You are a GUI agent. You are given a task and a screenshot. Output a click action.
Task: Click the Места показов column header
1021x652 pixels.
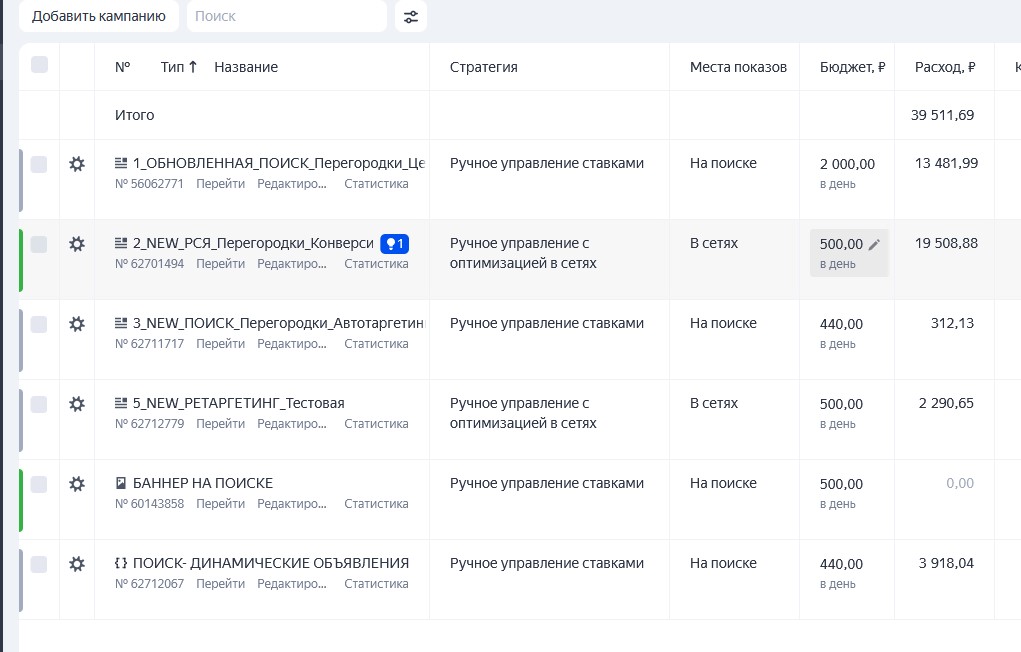pos(738,67)
